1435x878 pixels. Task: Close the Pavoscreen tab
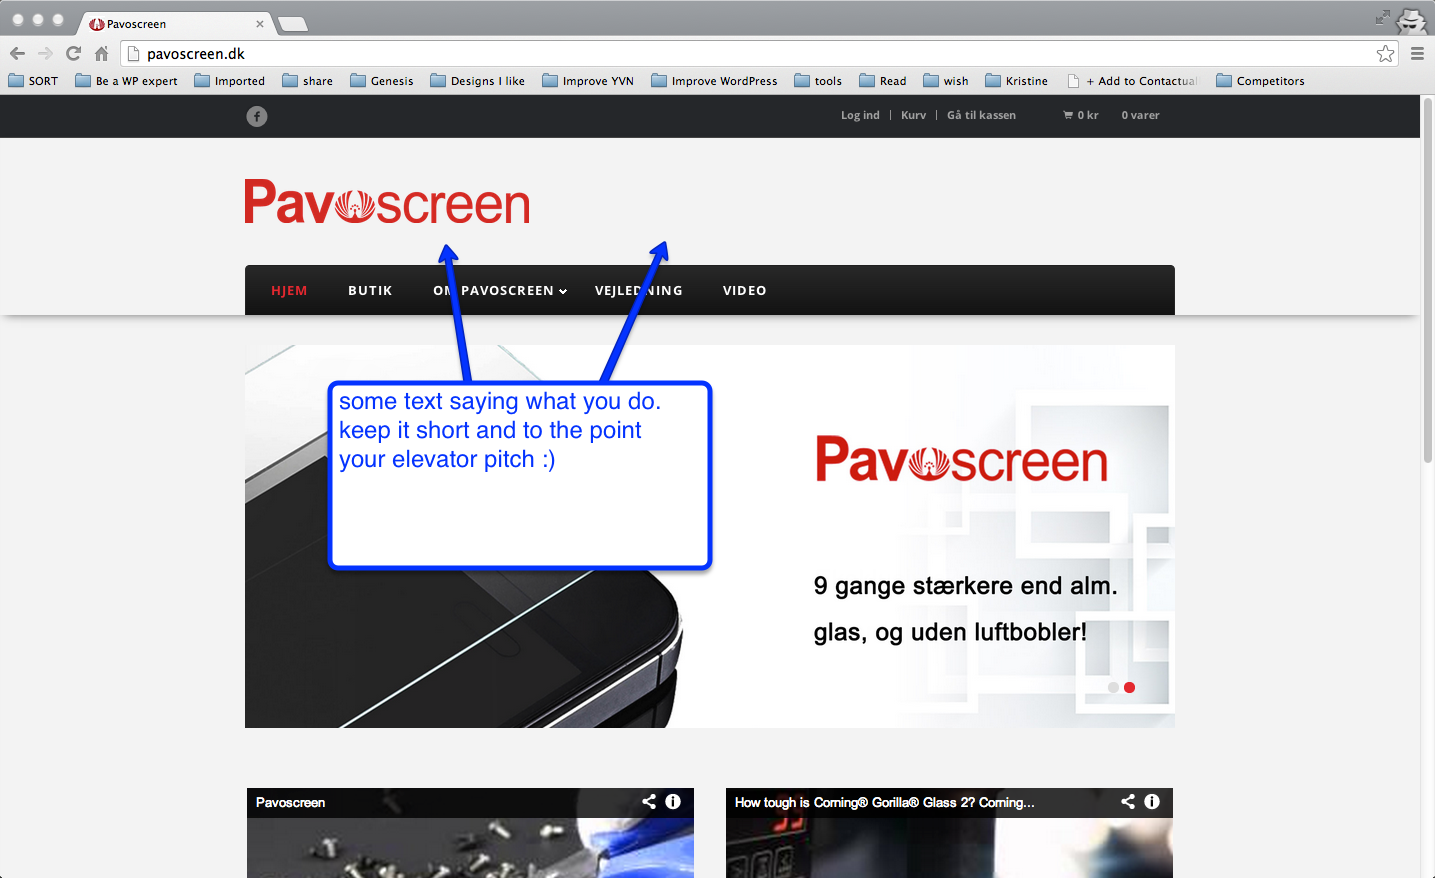[x=260, y=24]
